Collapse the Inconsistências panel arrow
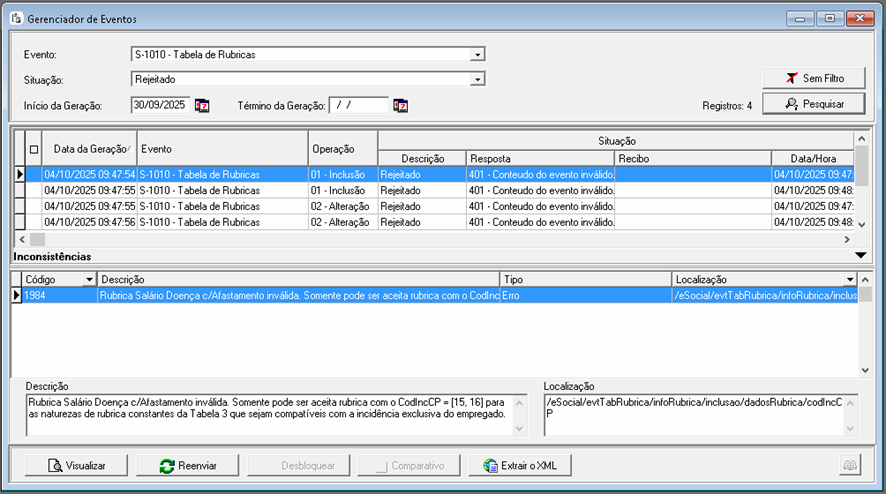Viewport: 886px width, 494px height. click(860, 257)
